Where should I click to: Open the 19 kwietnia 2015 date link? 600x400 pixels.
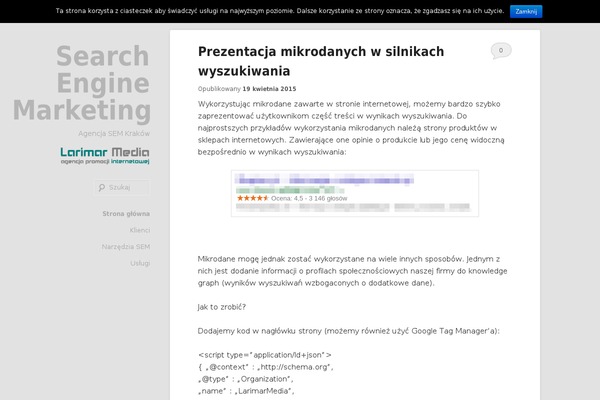click(x=269, y=89)
